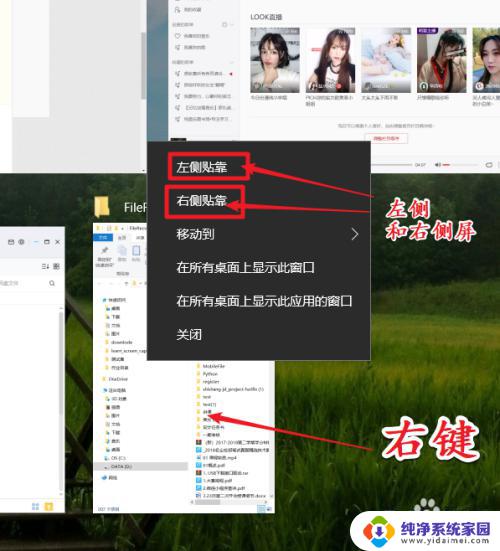Switch to details view icon in Explorer status bar
Screen dimensions: 500x551
pos(261,508)
